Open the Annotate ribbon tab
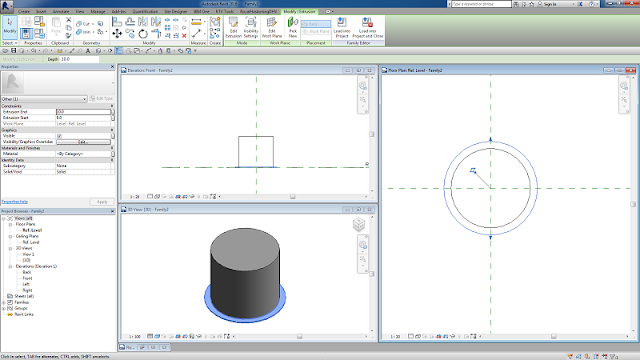 [61, 12]
